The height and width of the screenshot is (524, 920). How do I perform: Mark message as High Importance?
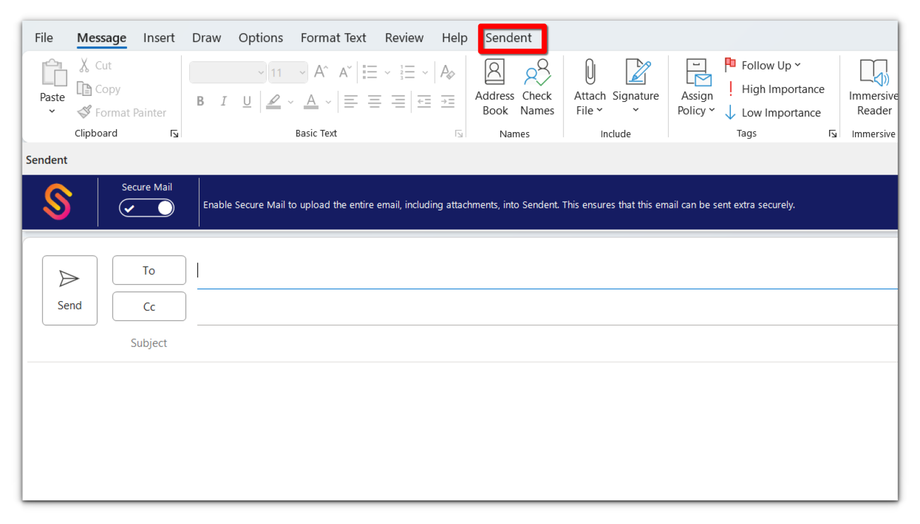pos(774,89)
